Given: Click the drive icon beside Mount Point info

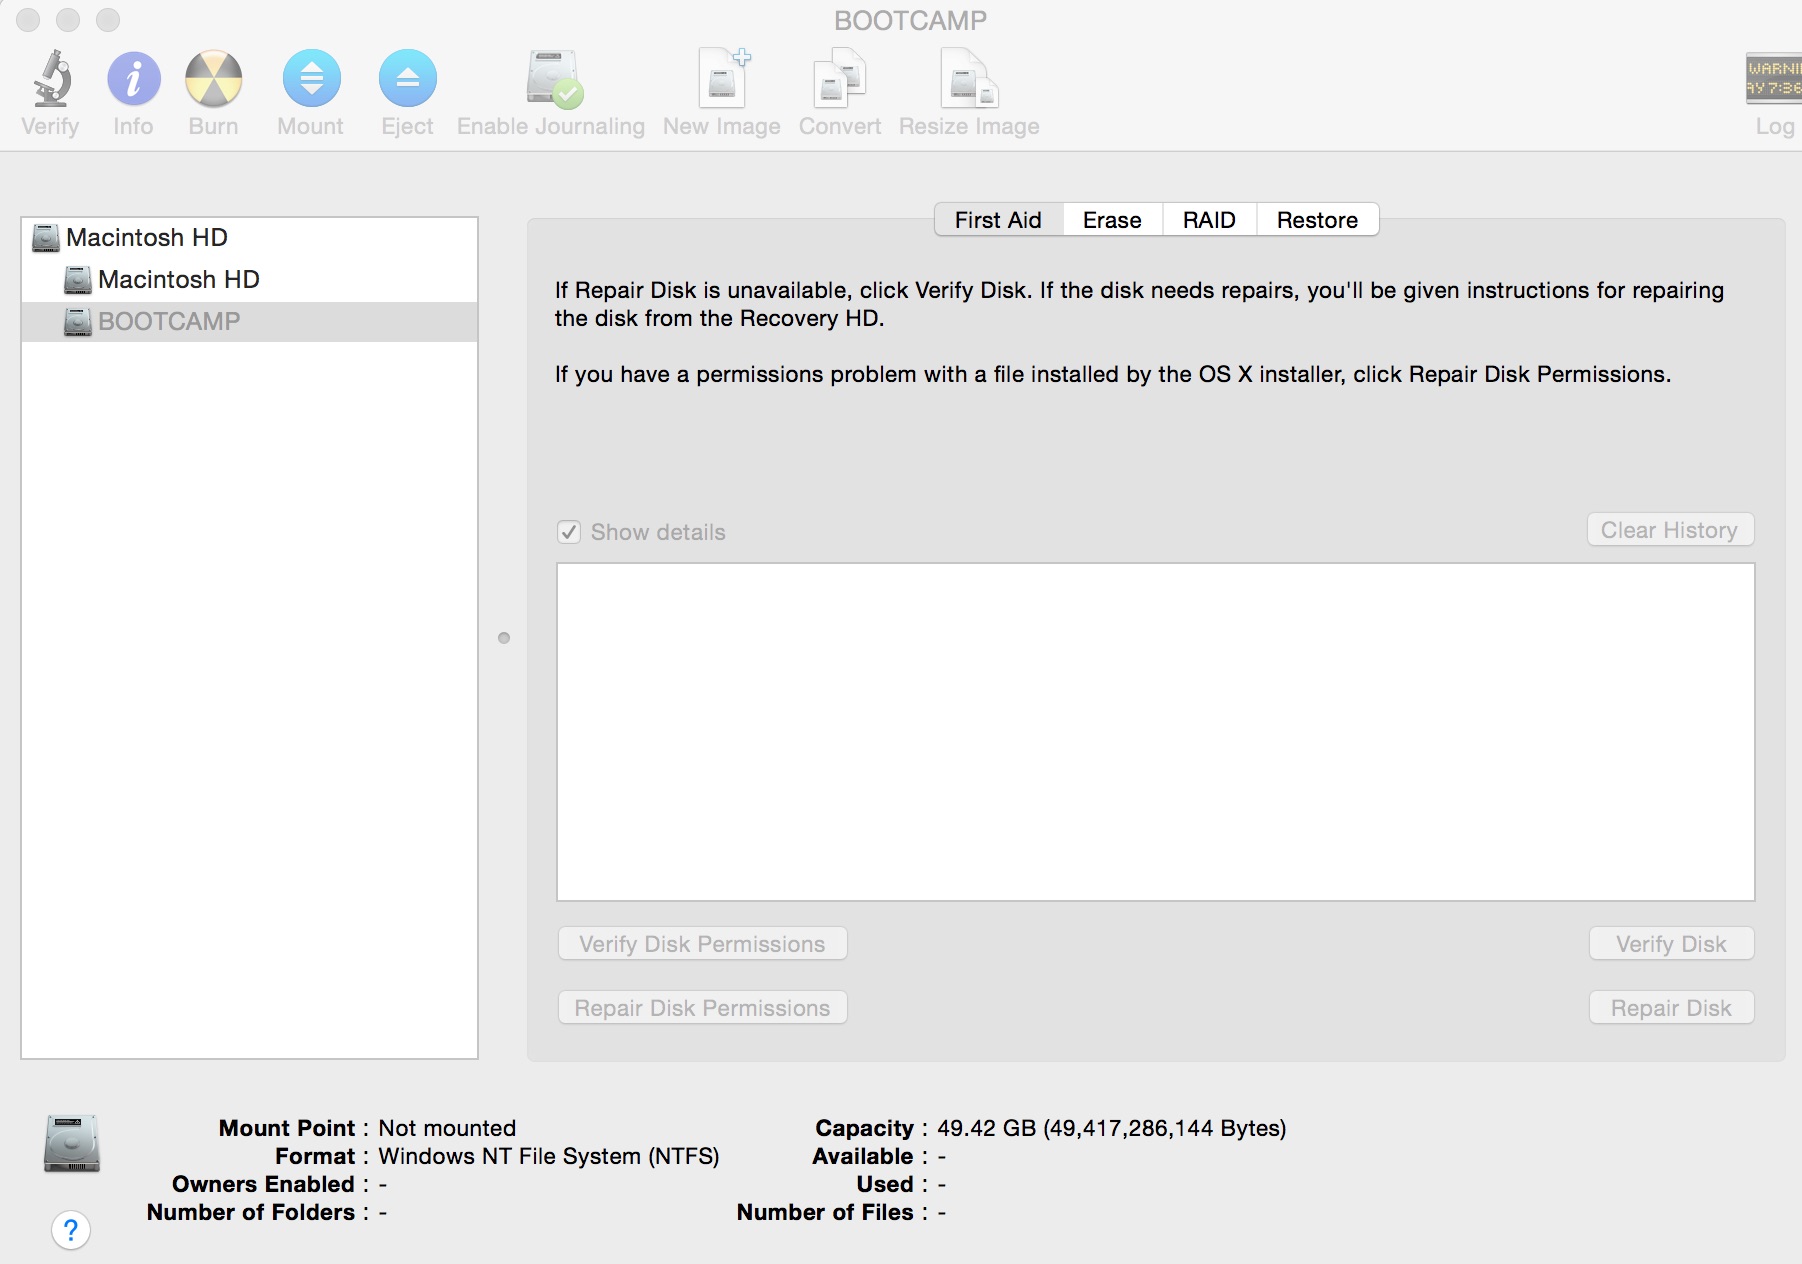Looking at the screenshot, I should [x=72, y=1143].
